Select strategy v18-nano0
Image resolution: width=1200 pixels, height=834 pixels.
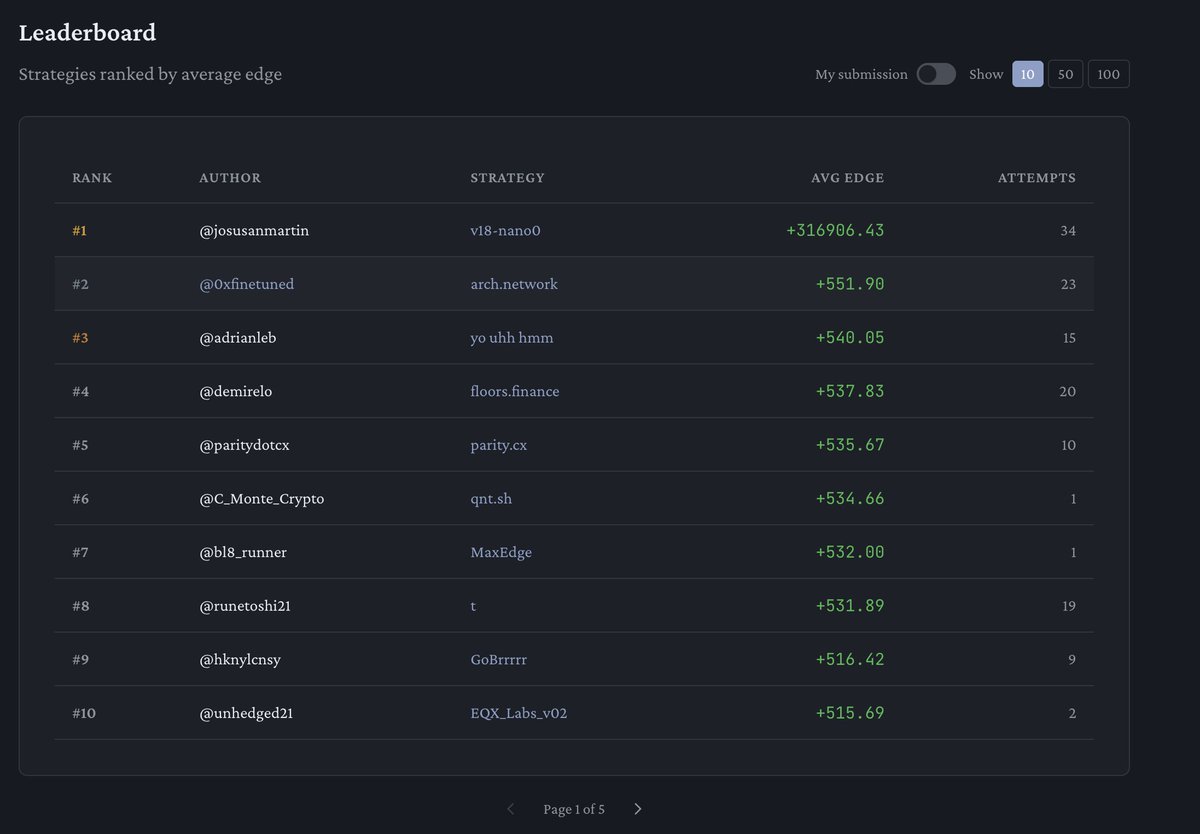(x=506, y=231)
